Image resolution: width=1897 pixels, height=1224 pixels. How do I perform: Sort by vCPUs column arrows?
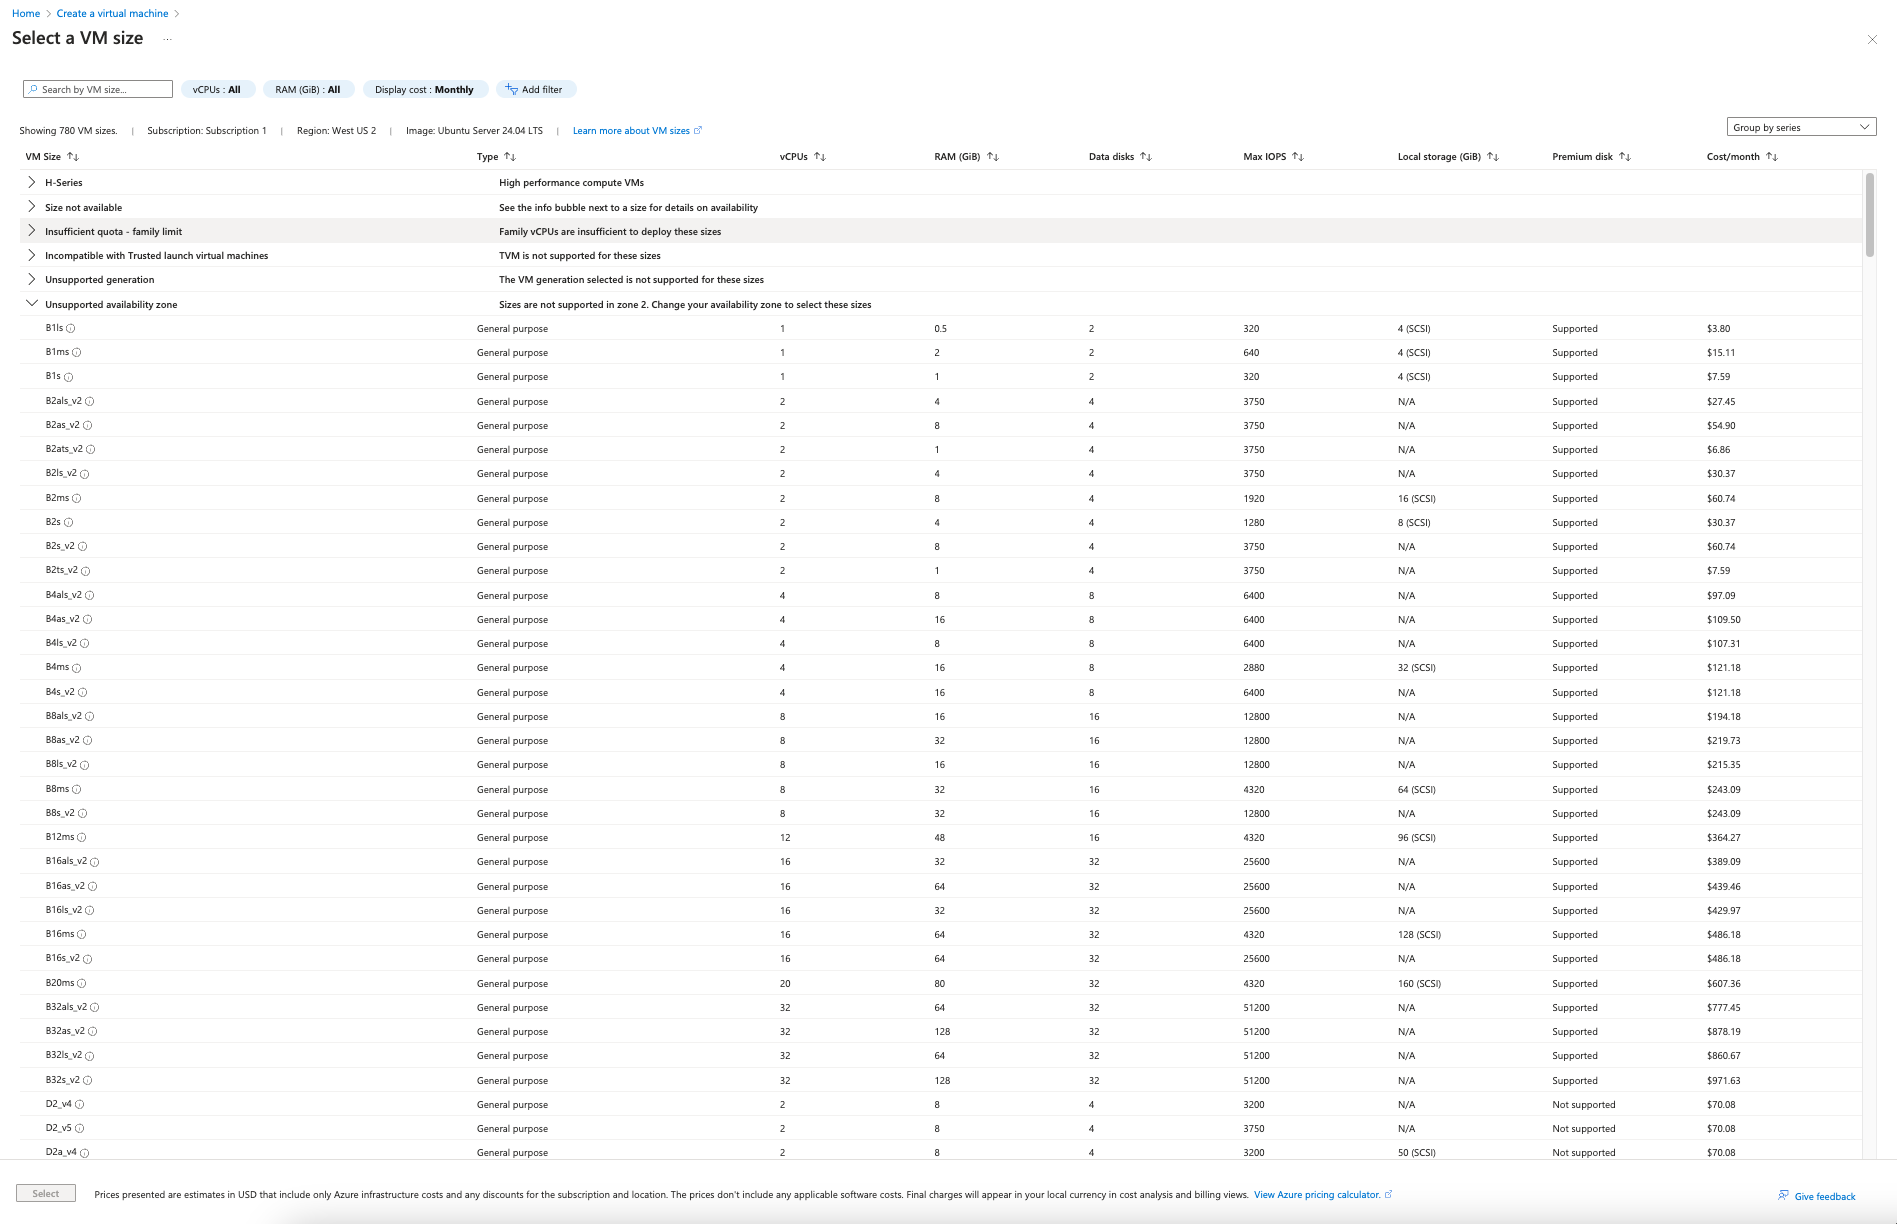820,157
